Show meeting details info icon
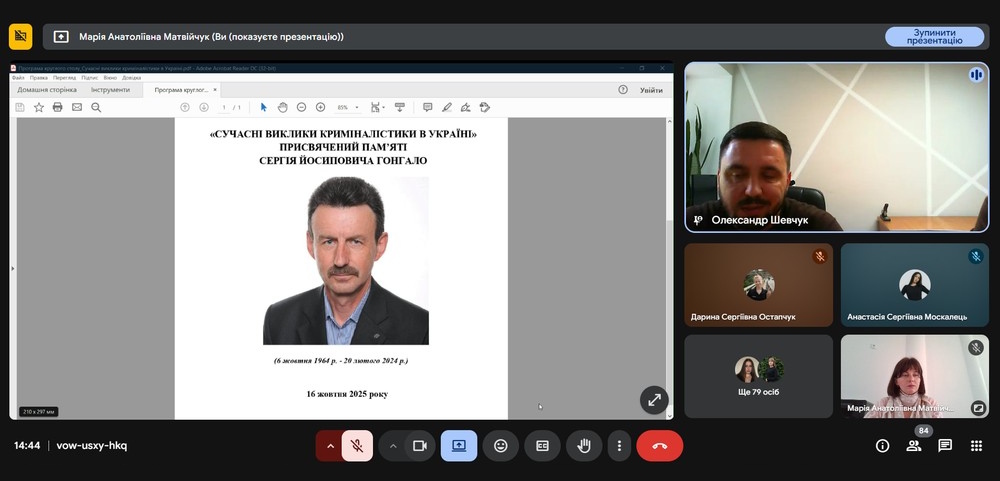Image resolution: width=1000 pixels, height=481 pixels. tap(882, 446)
